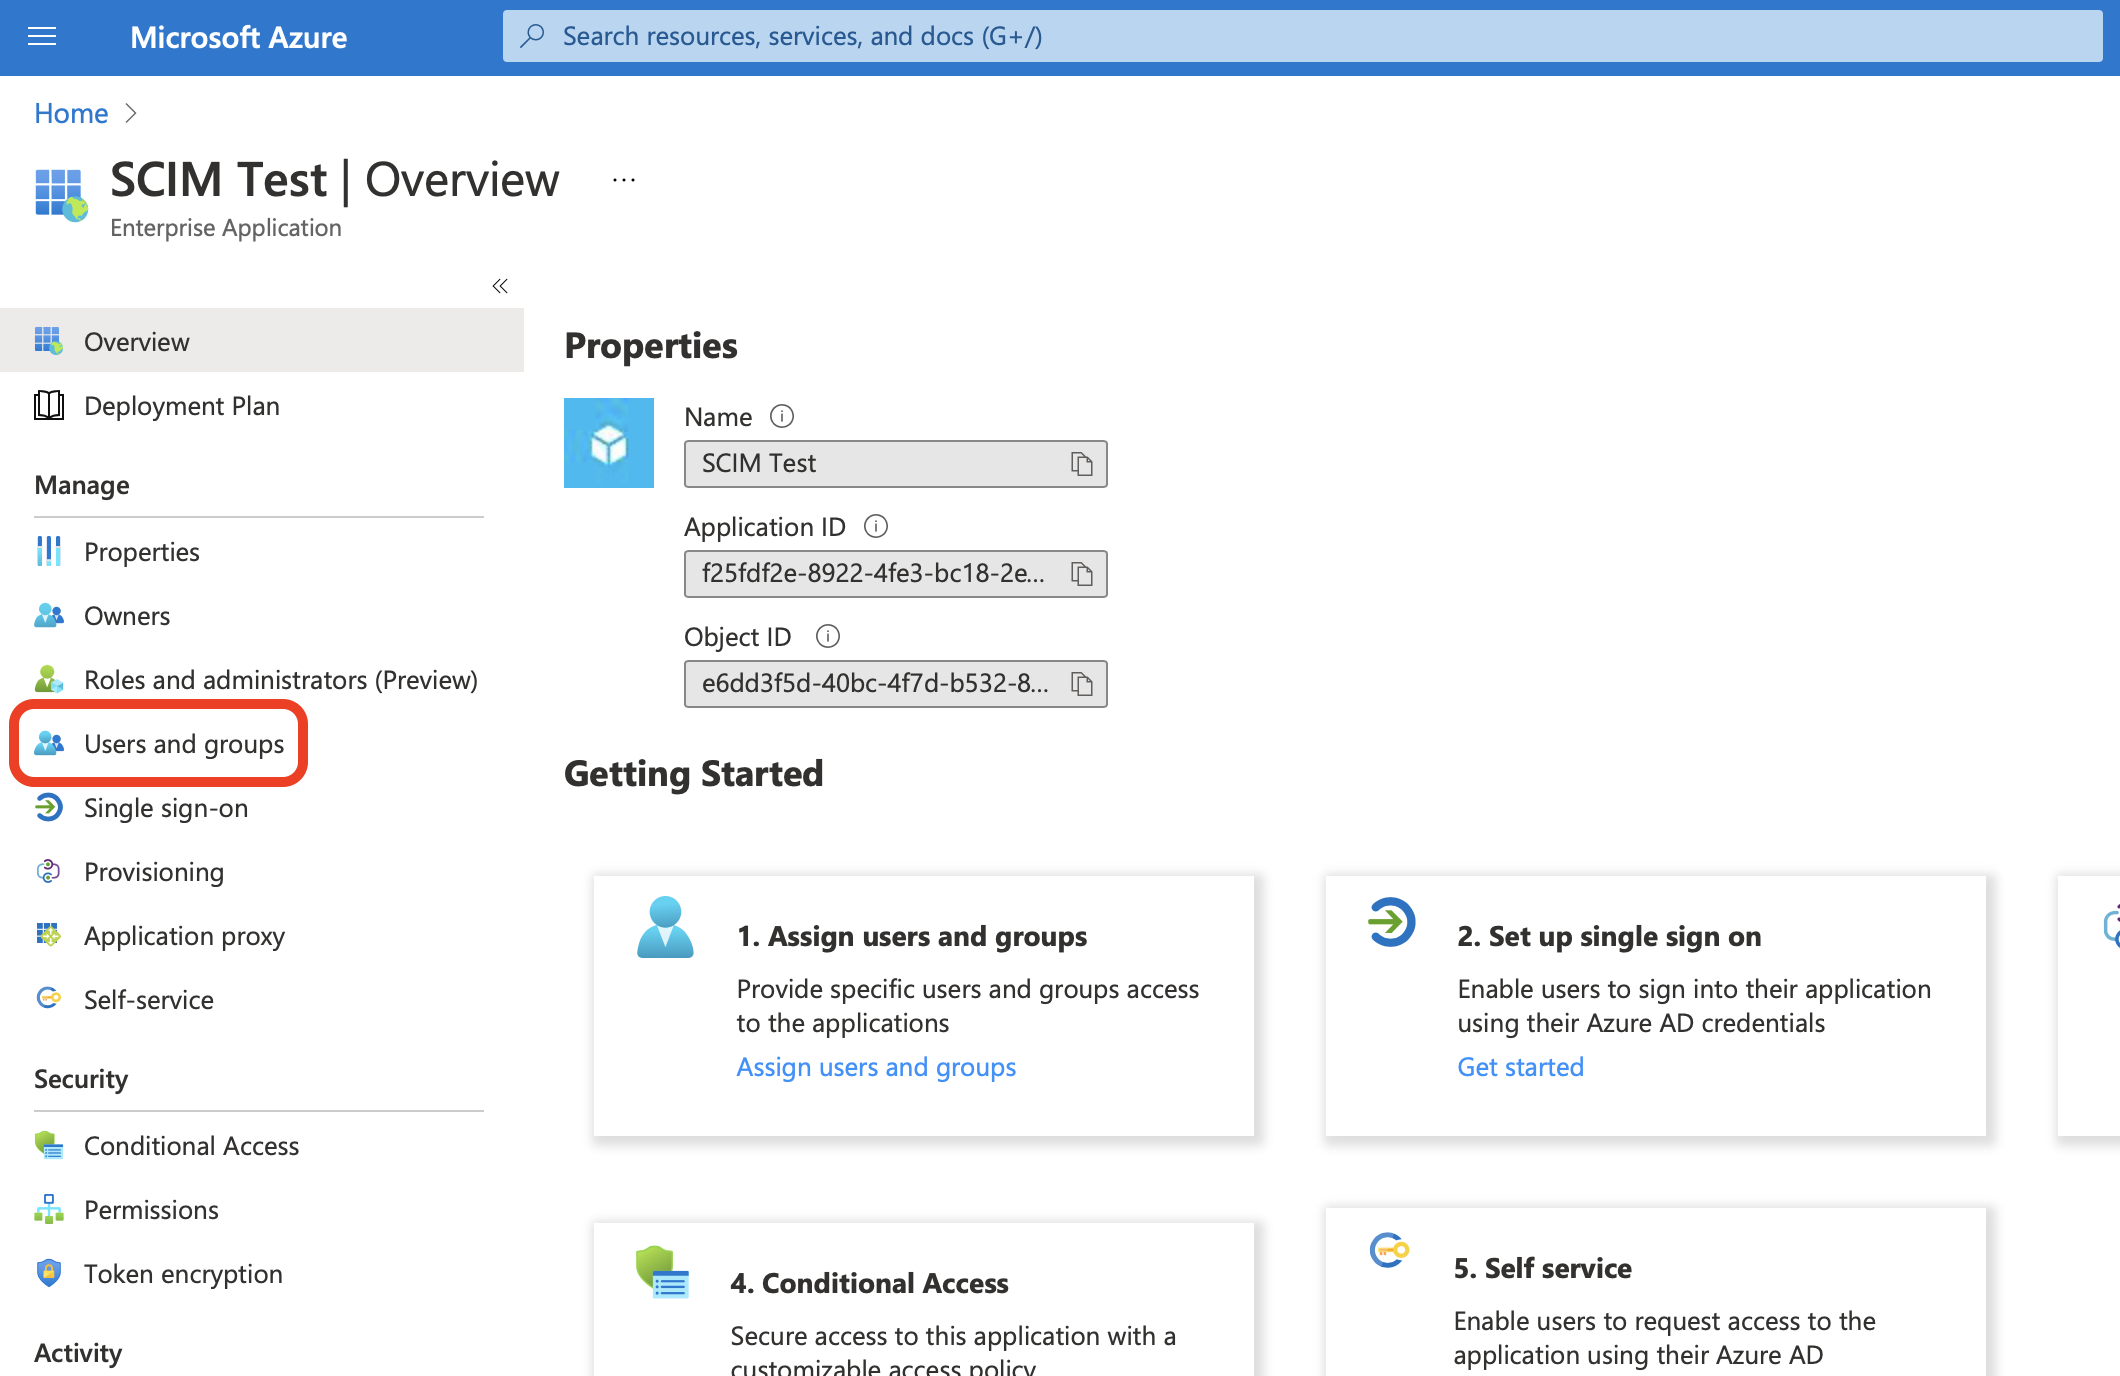This screenshot has height=1376, width=2120.
Task: Click the Self-service key icon
Action: pos(49,998)
